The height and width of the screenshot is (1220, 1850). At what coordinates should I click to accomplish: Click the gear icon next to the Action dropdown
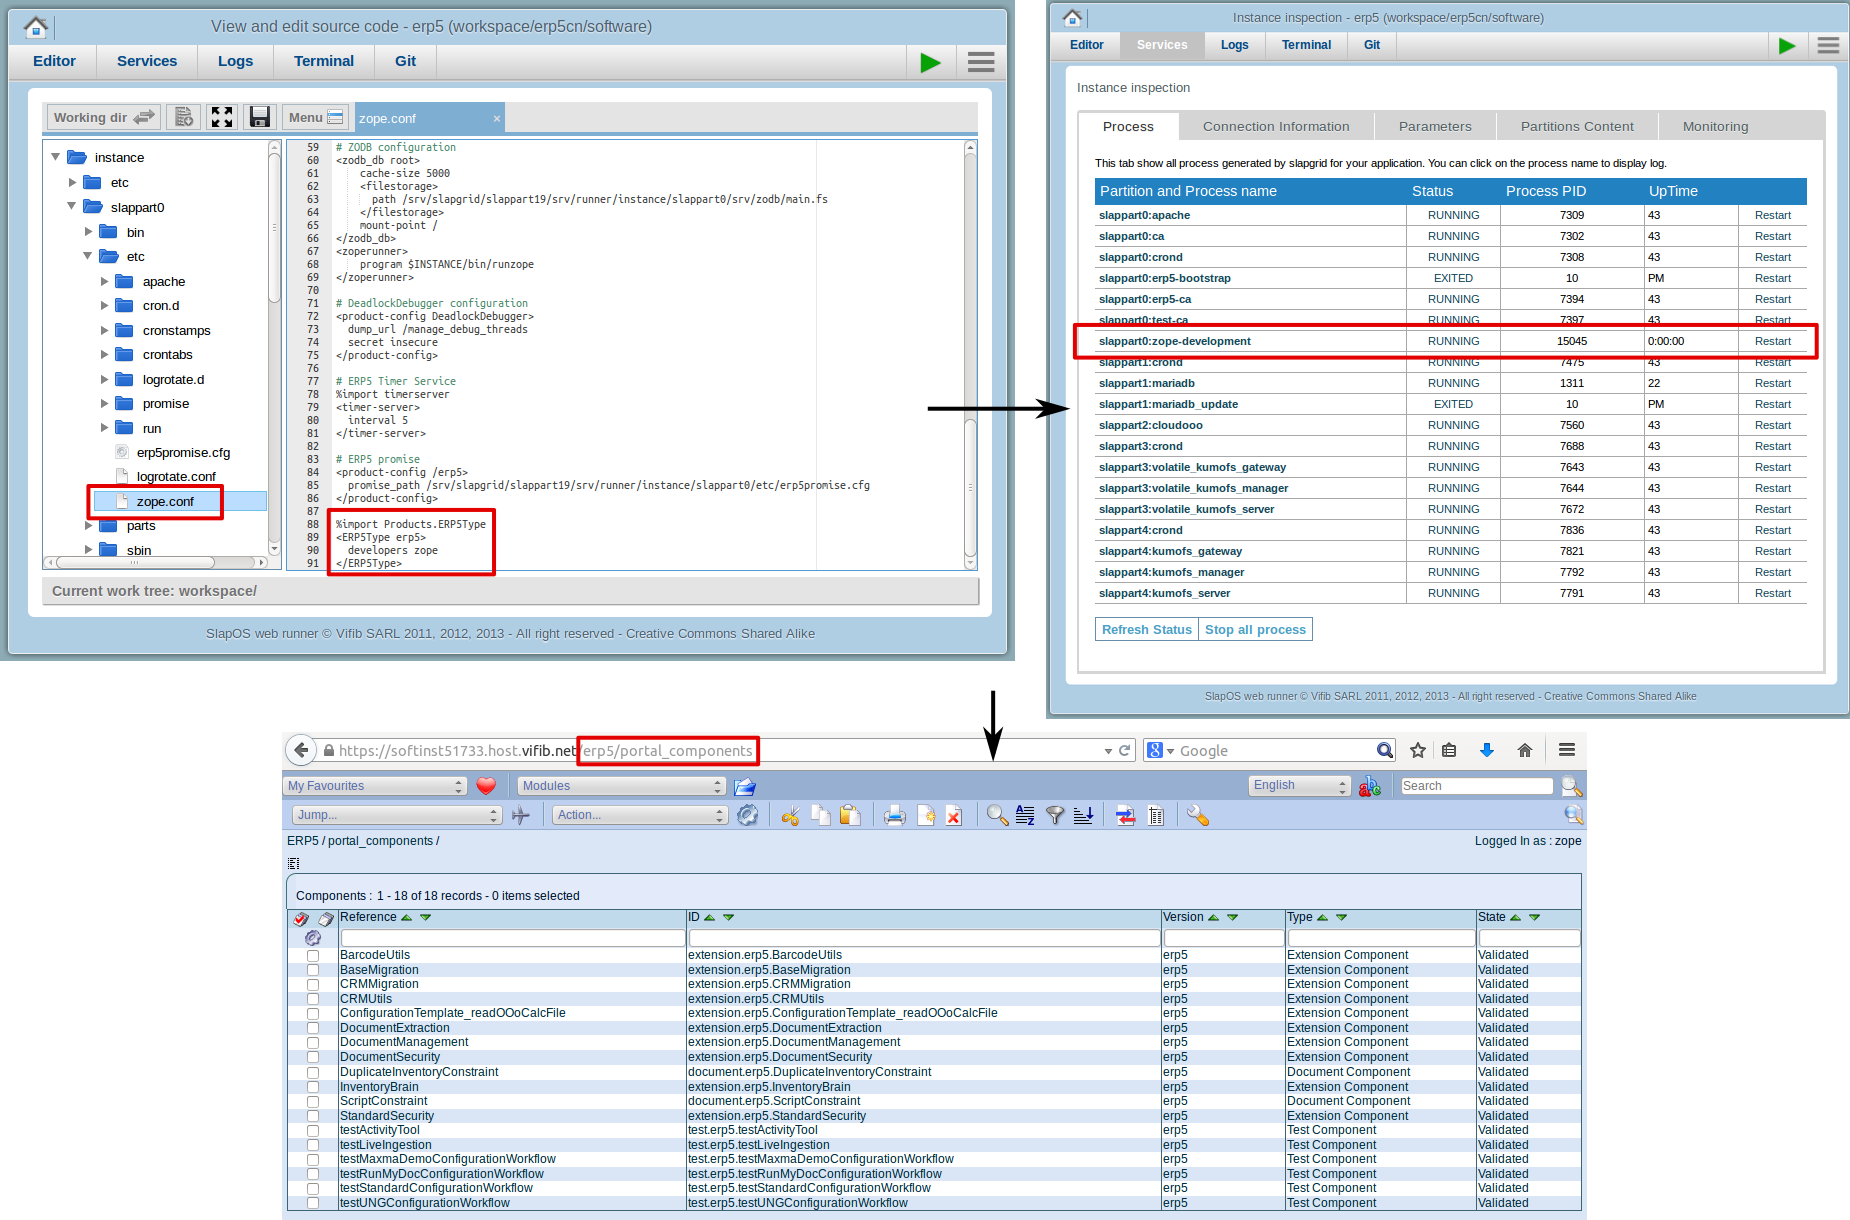pos(747,816)
